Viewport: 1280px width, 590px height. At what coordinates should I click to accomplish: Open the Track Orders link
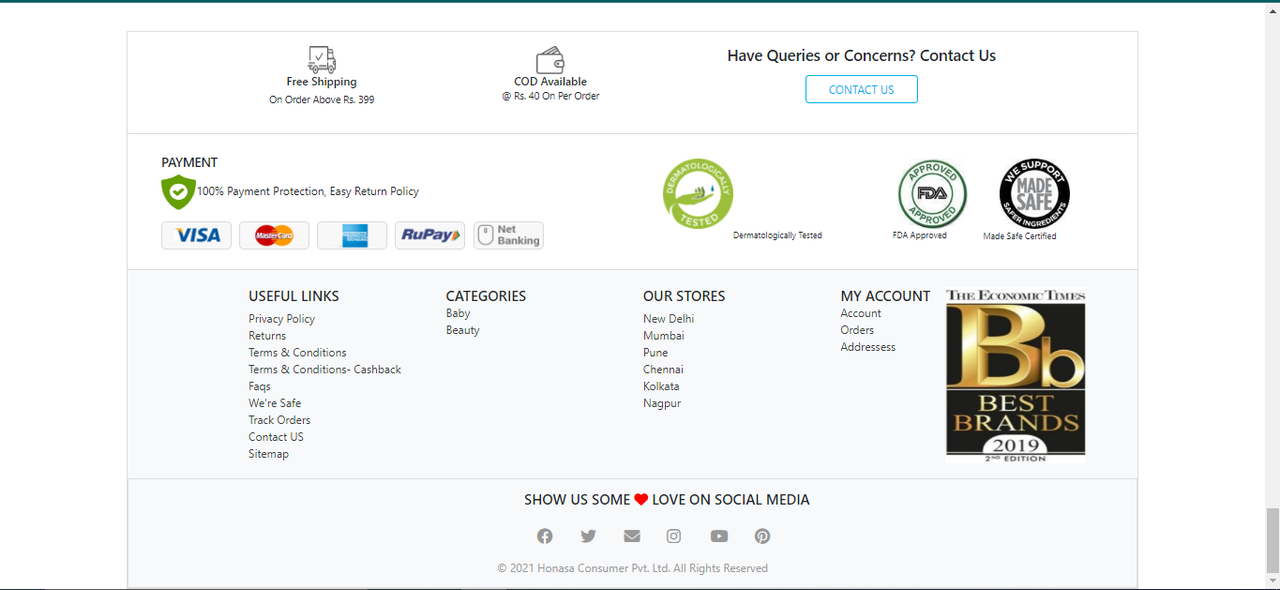[280, 420]
